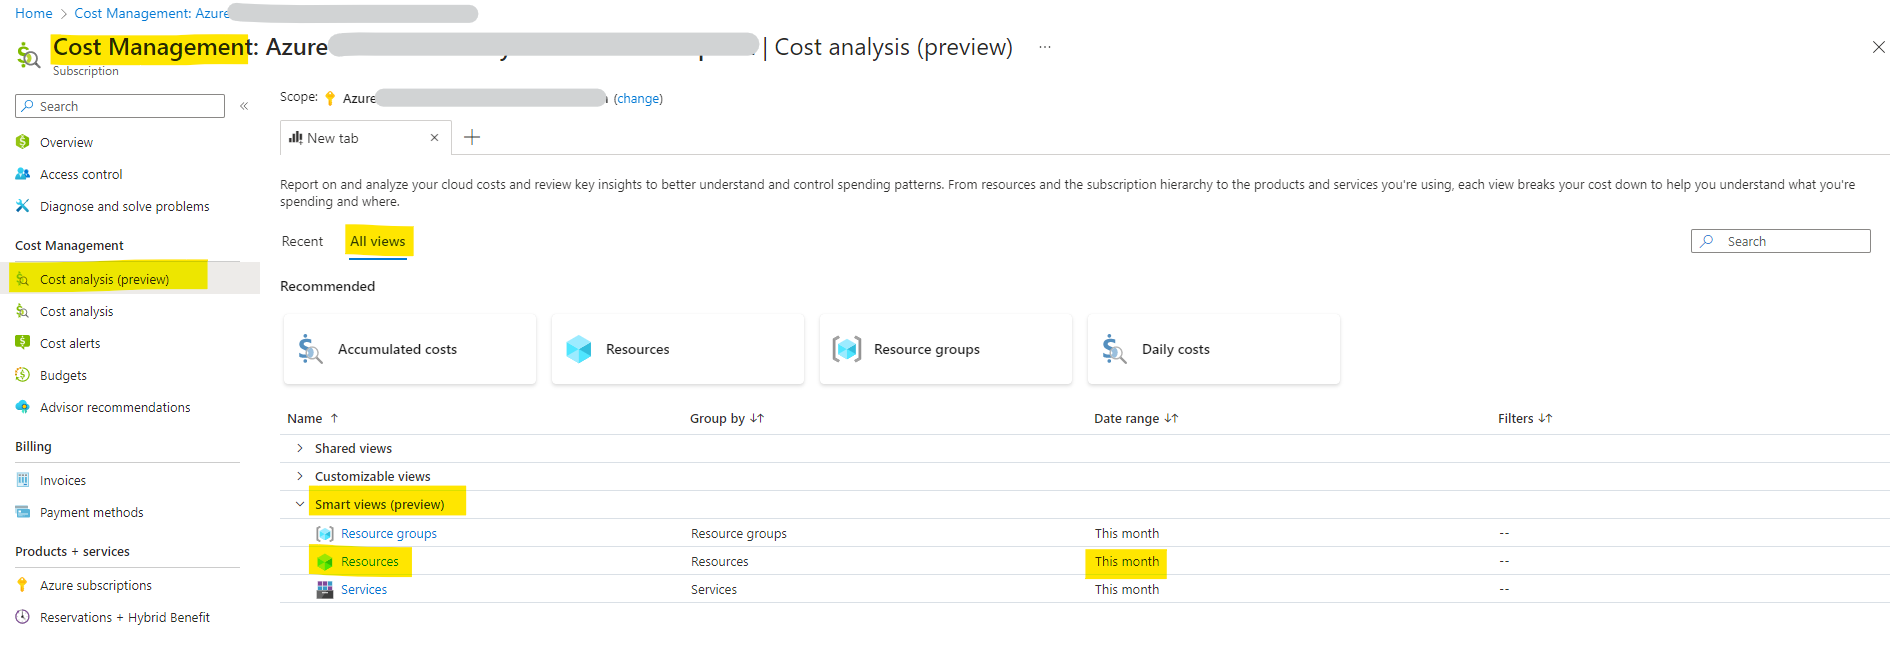The image size is (1890, 647).
Task: Switch to the All views tab
Action: coord(378,241)
